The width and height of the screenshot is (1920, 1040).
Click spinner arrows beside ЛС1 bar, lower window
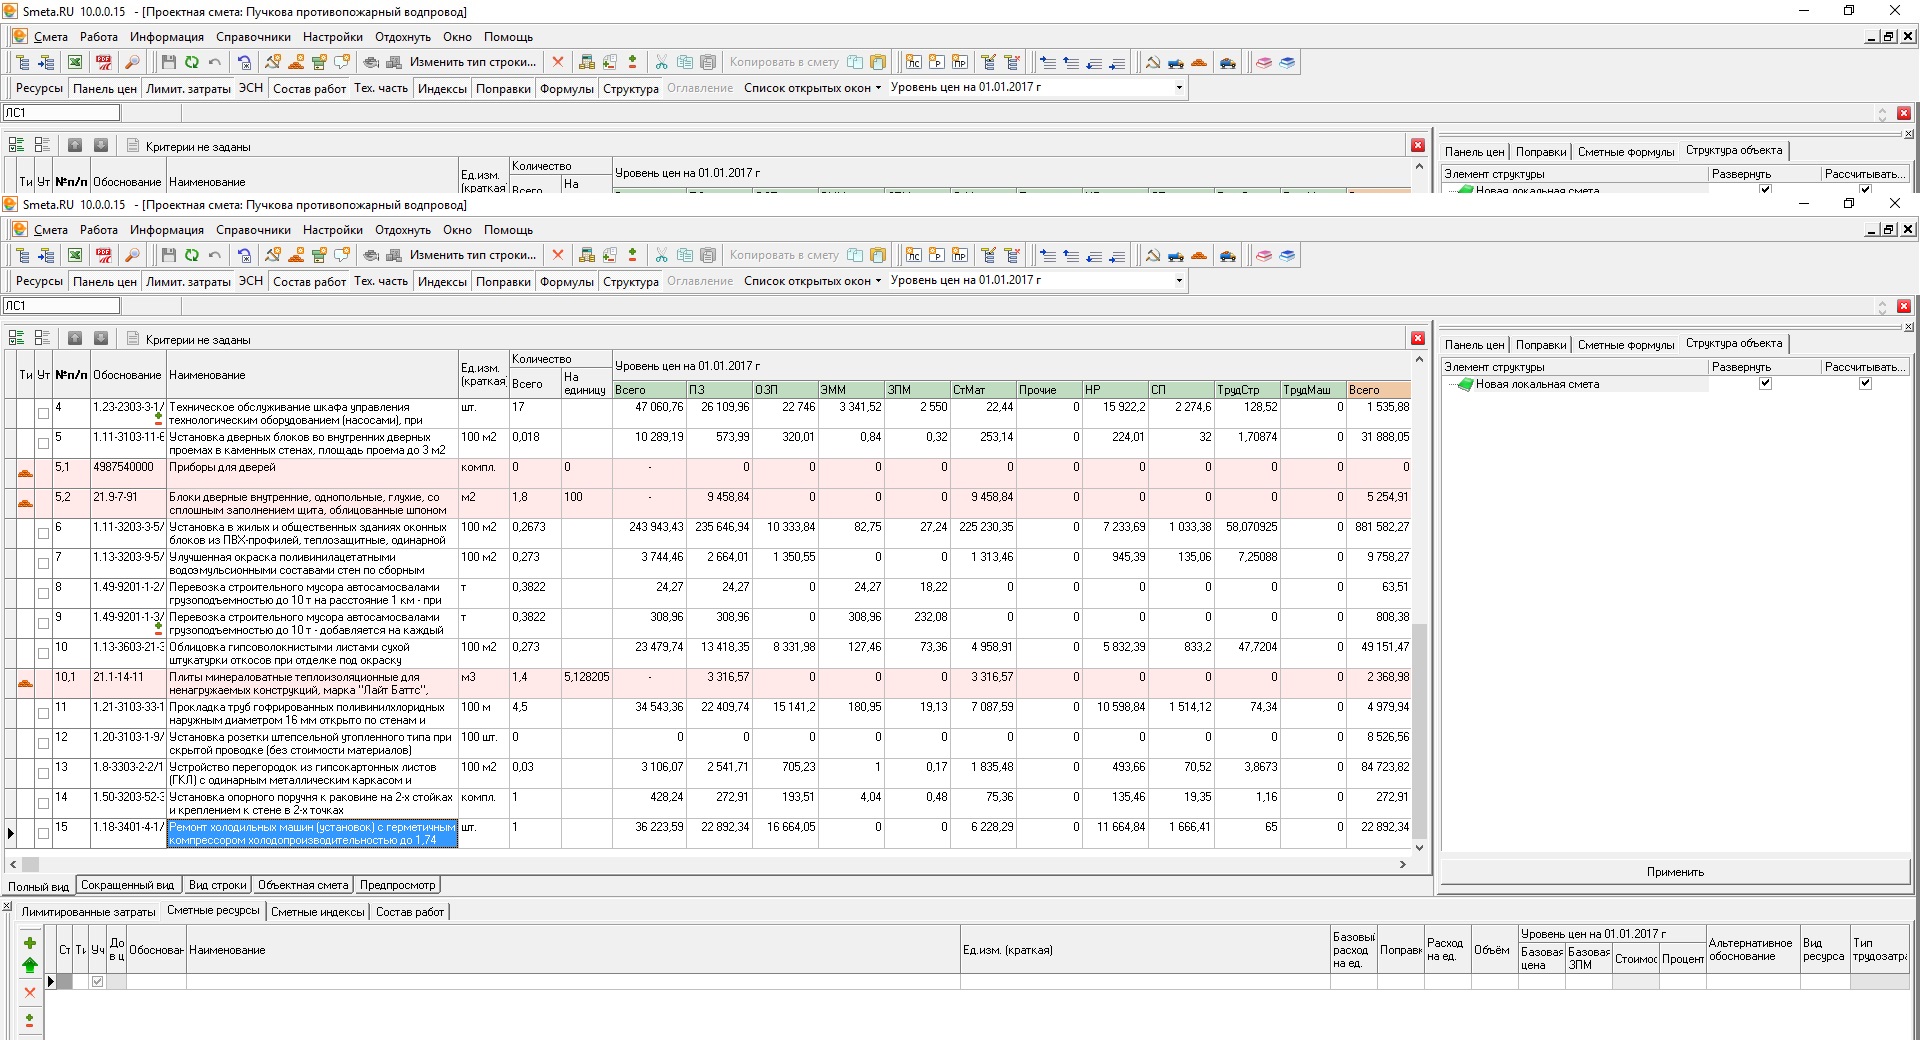(x=1882, y=306)
